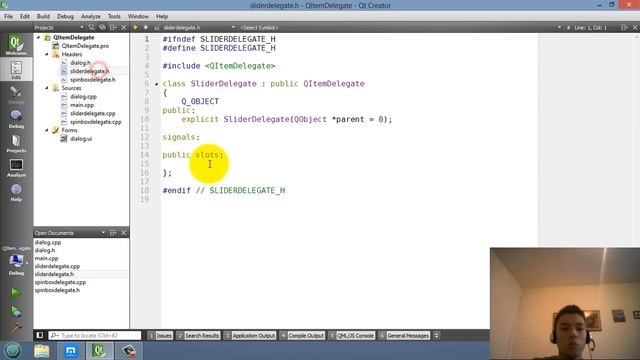
Task: Open File Explorer from taskbar
Action: (x=42, y=351)
